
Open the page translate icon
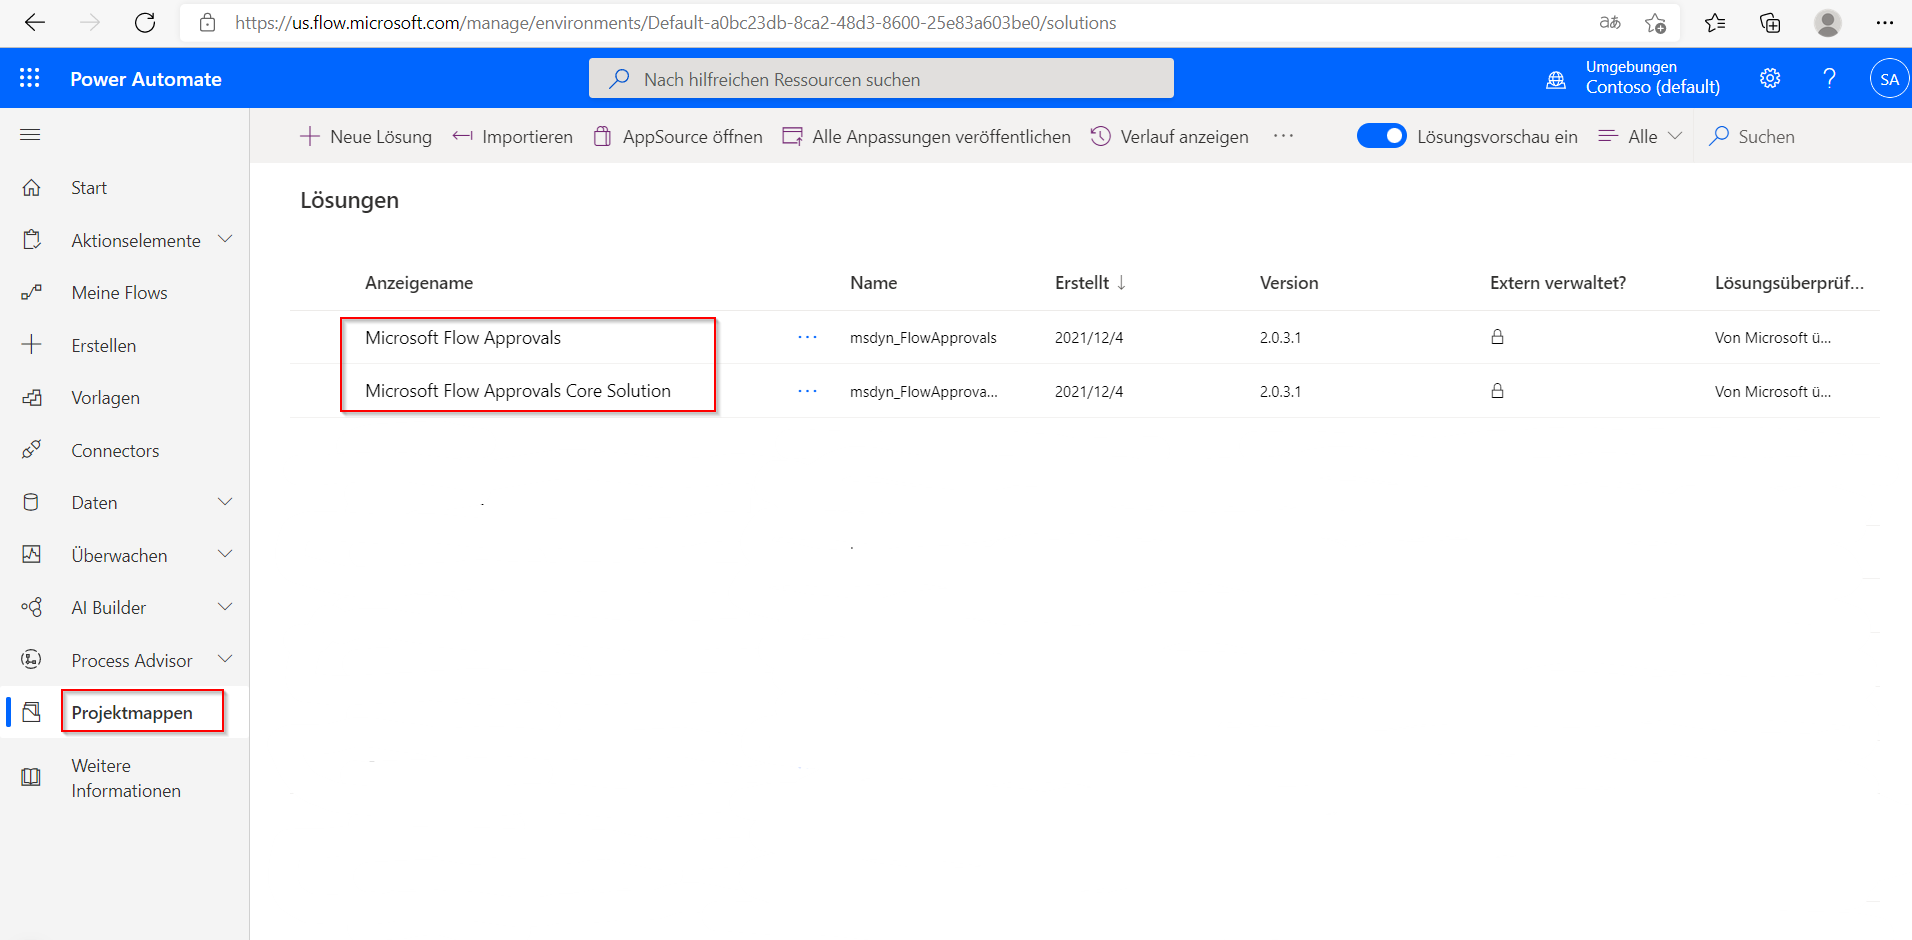pos(1610,22)
